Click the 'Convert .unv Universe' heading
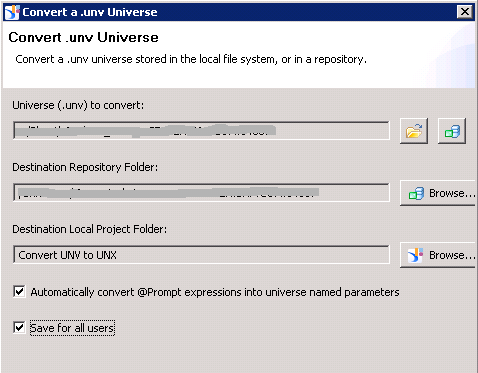Image resolution: width=478 pixels, height=373 pixels. click(83, 37)
